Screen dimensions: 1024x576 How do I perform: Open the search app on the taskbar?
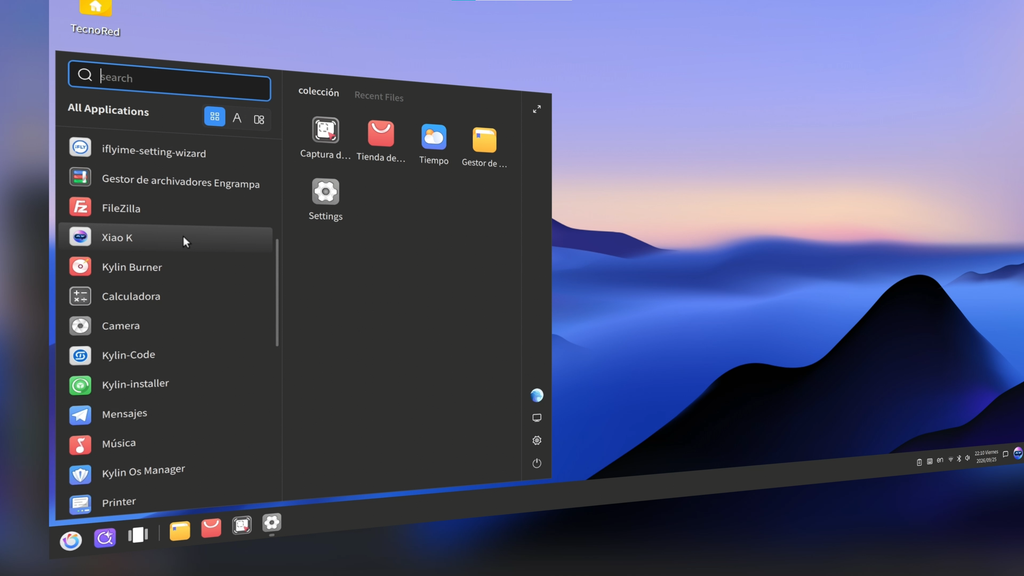point(105,537)
